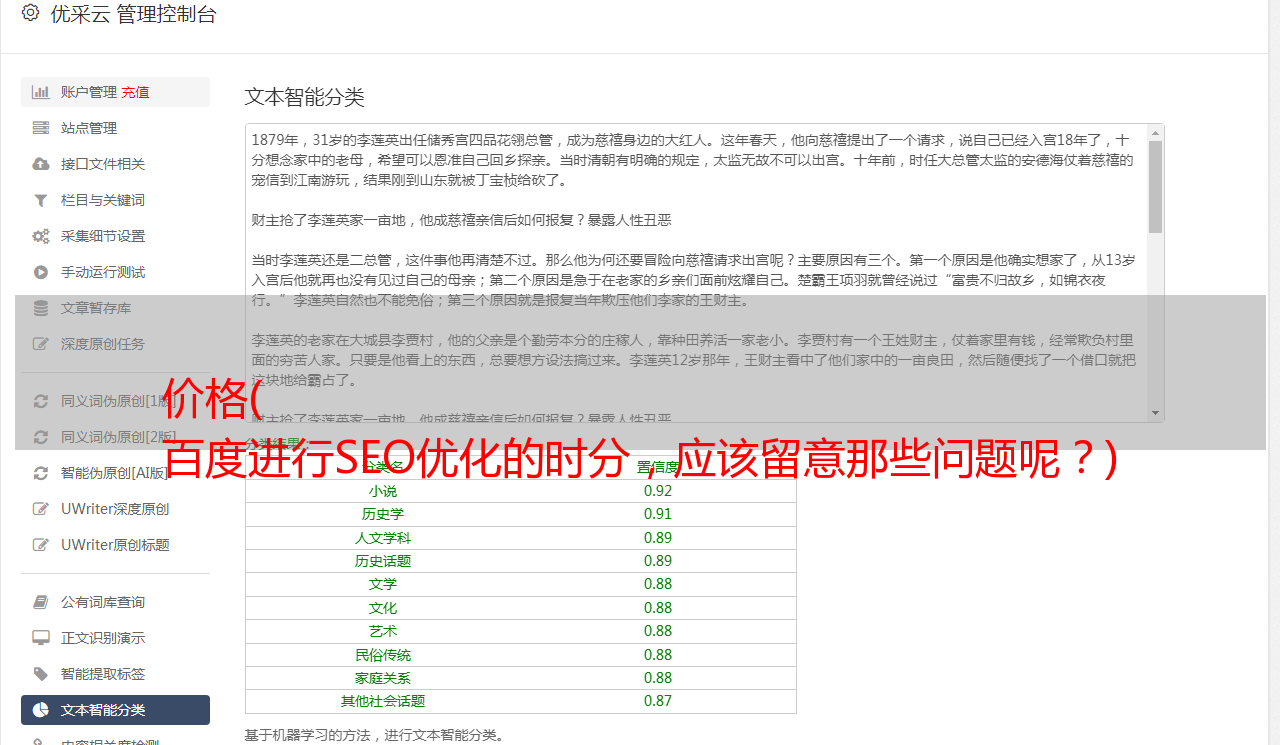Go to UWriter原创标题 in sidebar
This screenshot has height=745, width=1280.
pyautogui.click(x=114, y=545)
